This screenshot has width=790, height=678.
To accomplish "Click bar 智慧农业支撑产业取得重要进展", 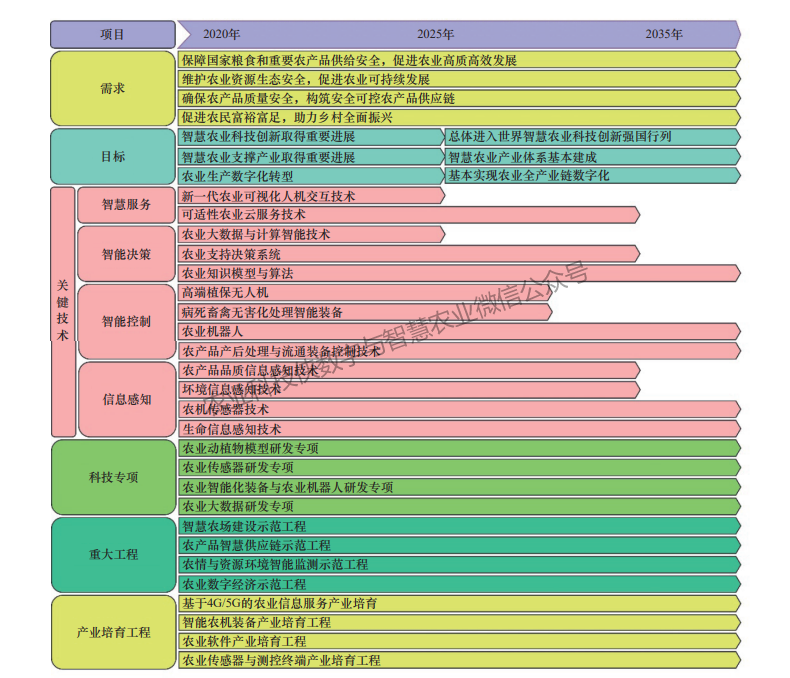I will pos(311,157).
